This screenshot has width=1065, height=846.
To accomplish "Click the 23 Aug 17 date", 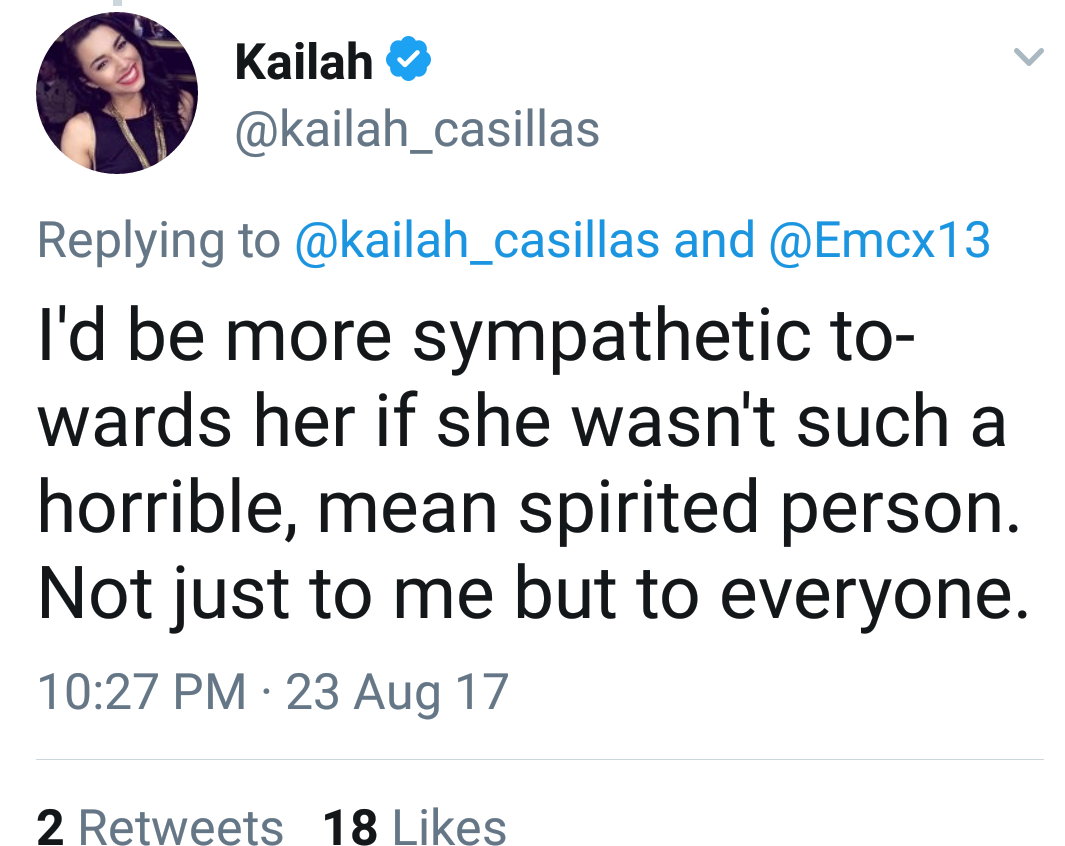I will pos(397,692).
